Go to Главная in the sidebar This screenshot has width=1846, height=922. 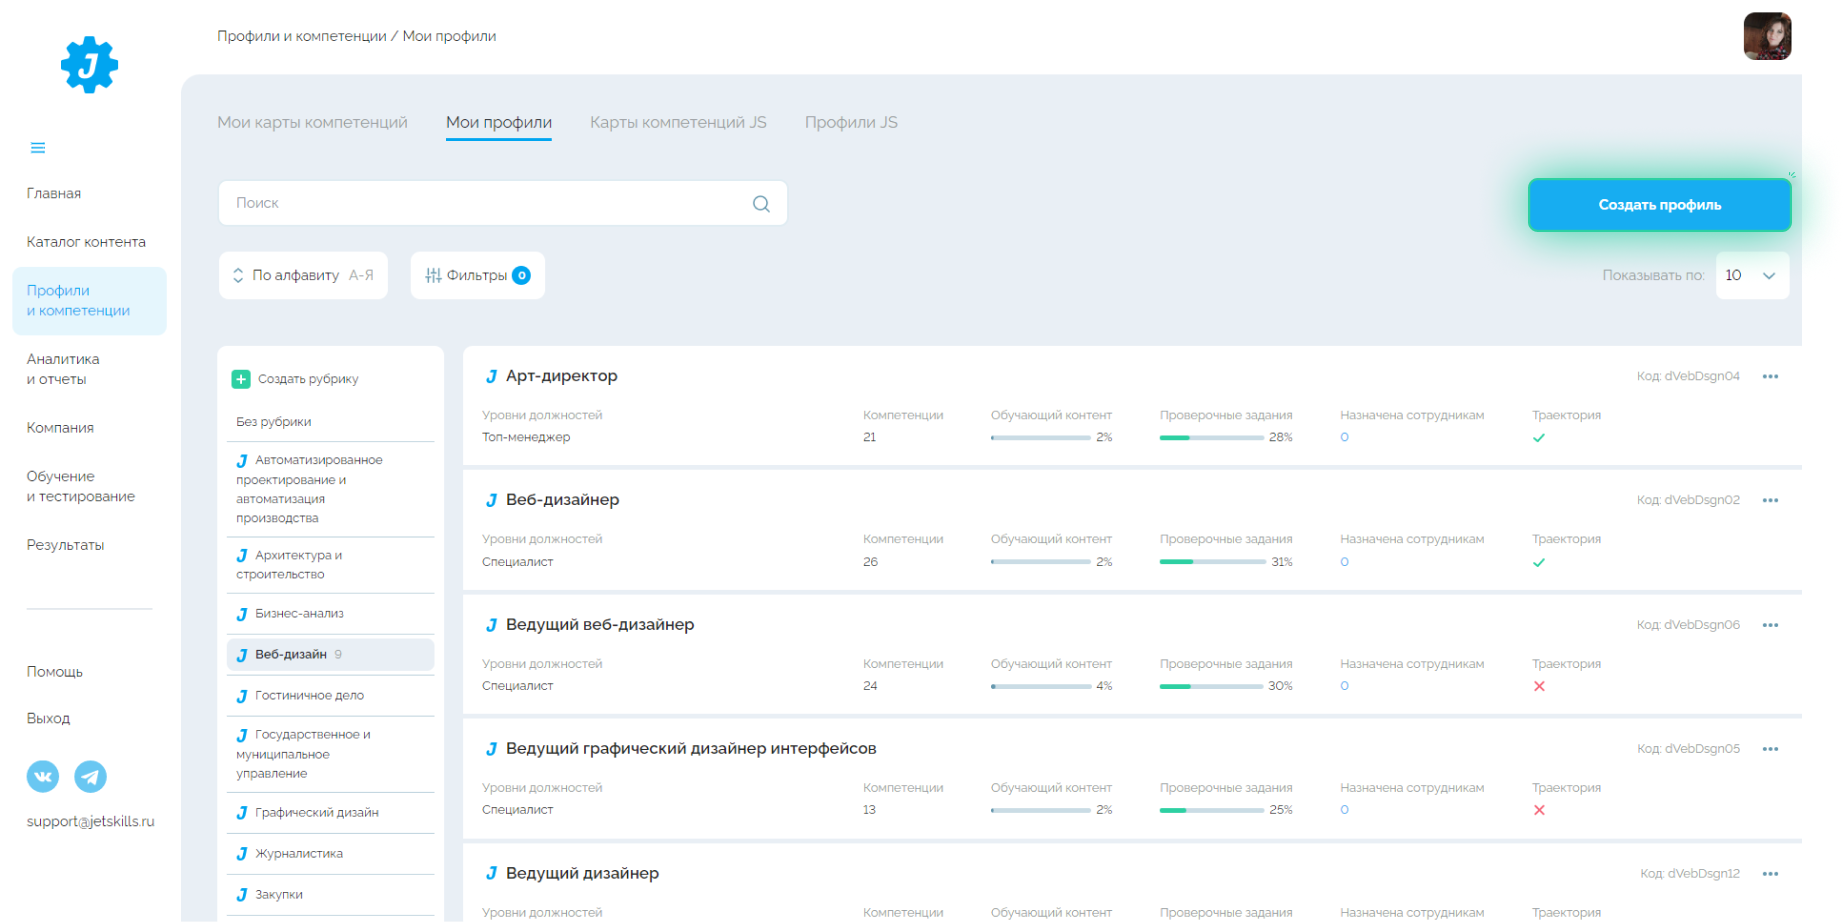[54, 193]
